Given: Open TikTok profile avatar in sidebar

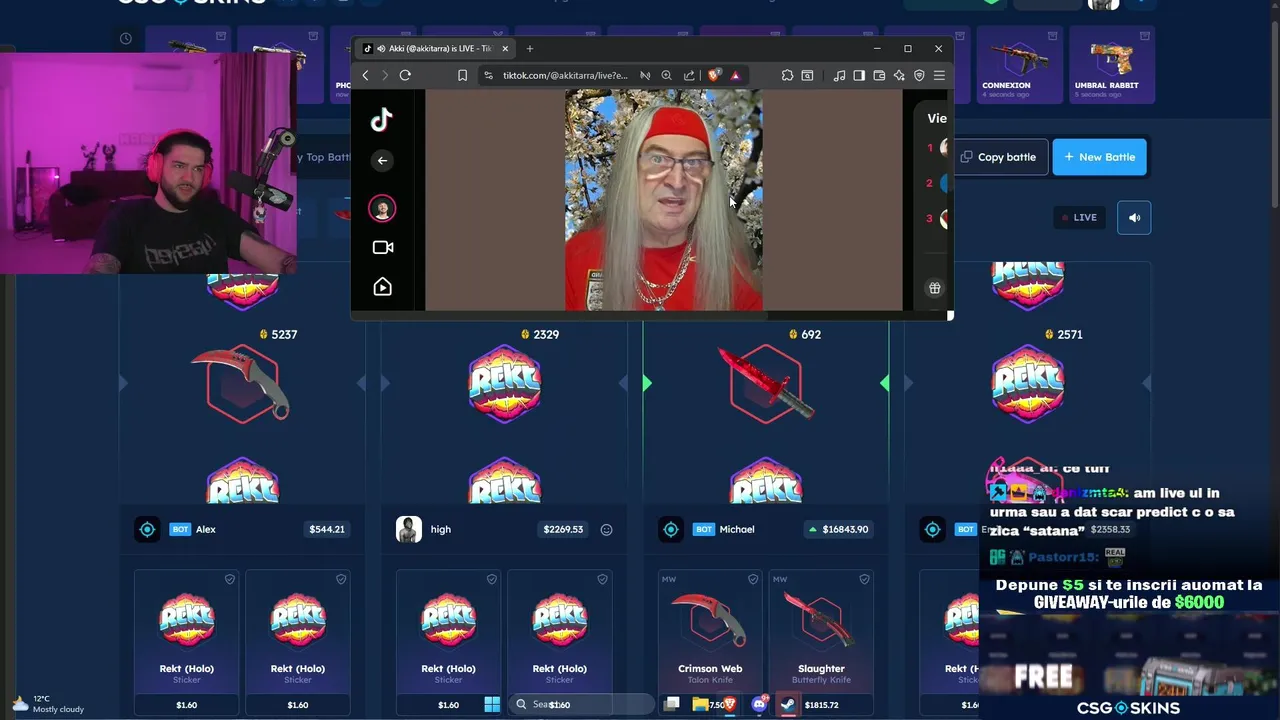Looking at the screenshot, I should tap(382, 208).
